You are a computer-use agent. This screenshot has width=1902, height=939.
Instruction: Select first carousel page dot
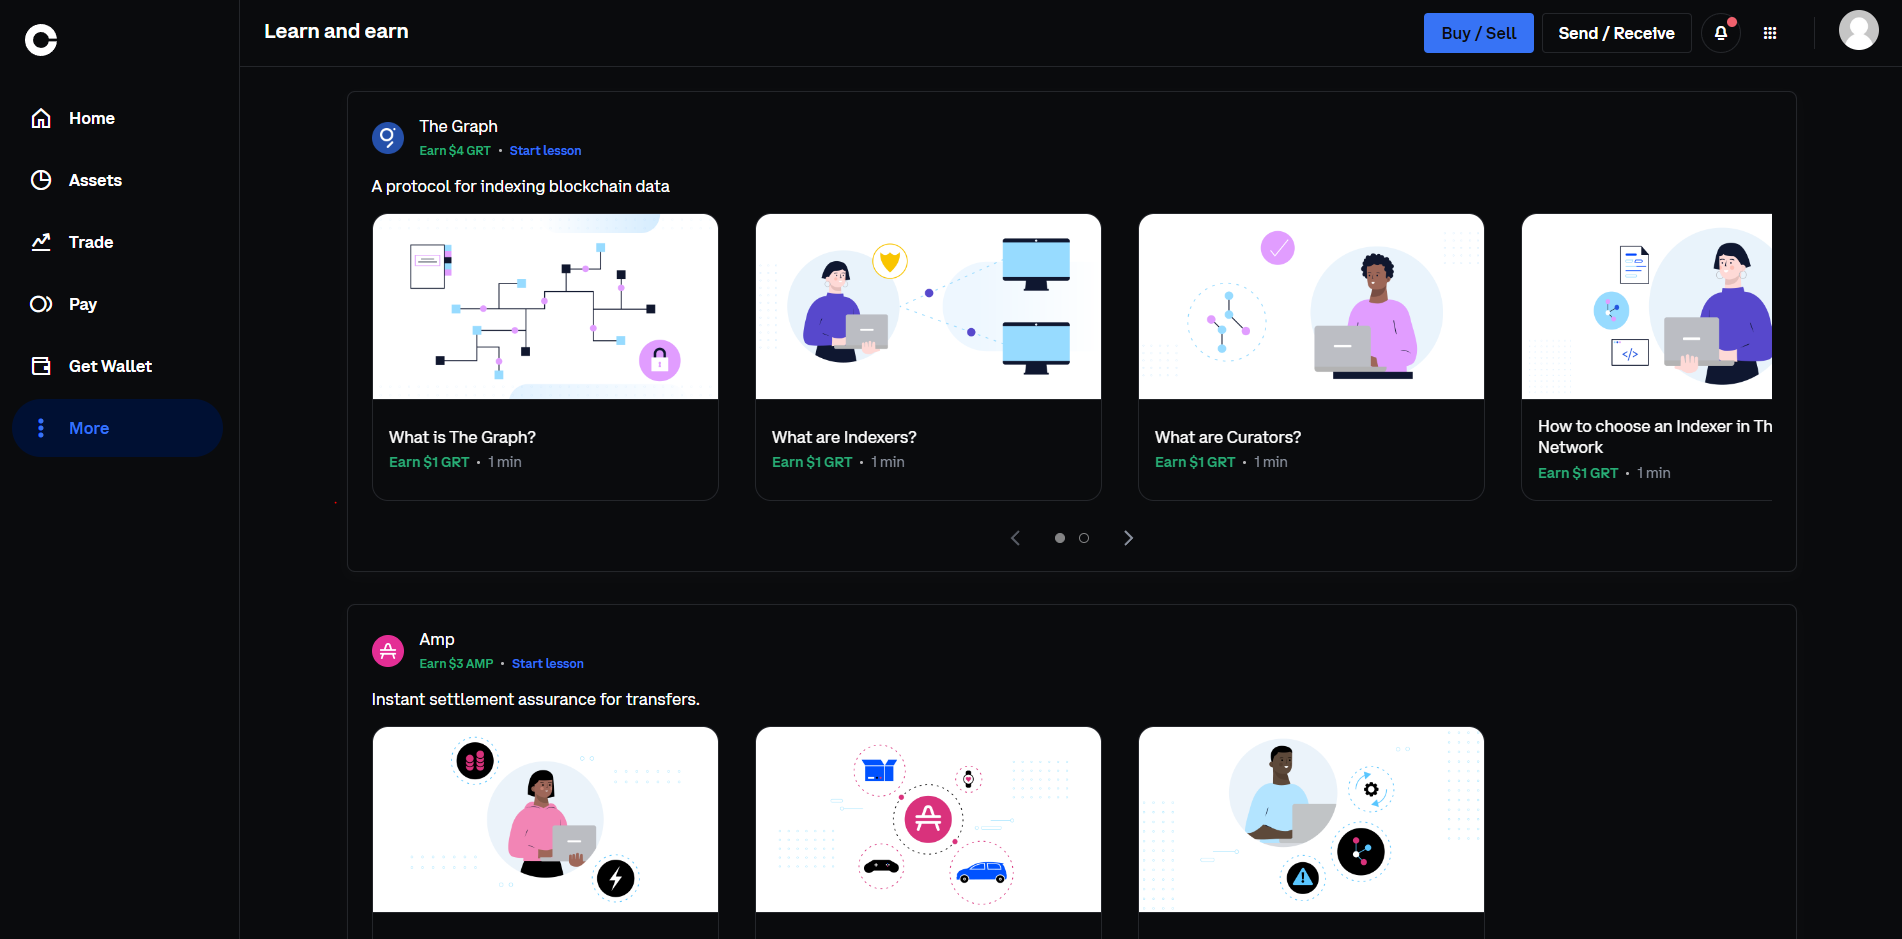point(1060,538)
